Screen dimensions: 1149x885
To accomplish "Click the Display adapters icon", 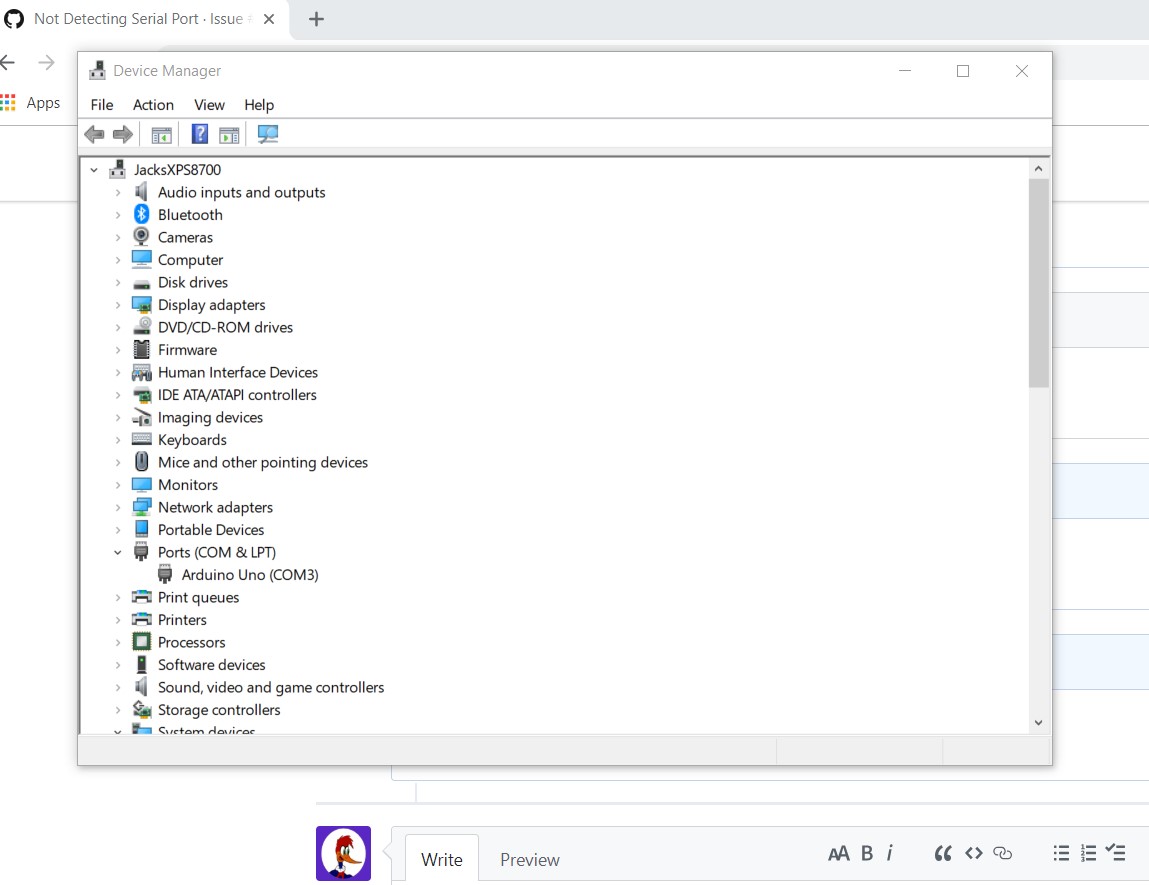I will click(141, 305).
